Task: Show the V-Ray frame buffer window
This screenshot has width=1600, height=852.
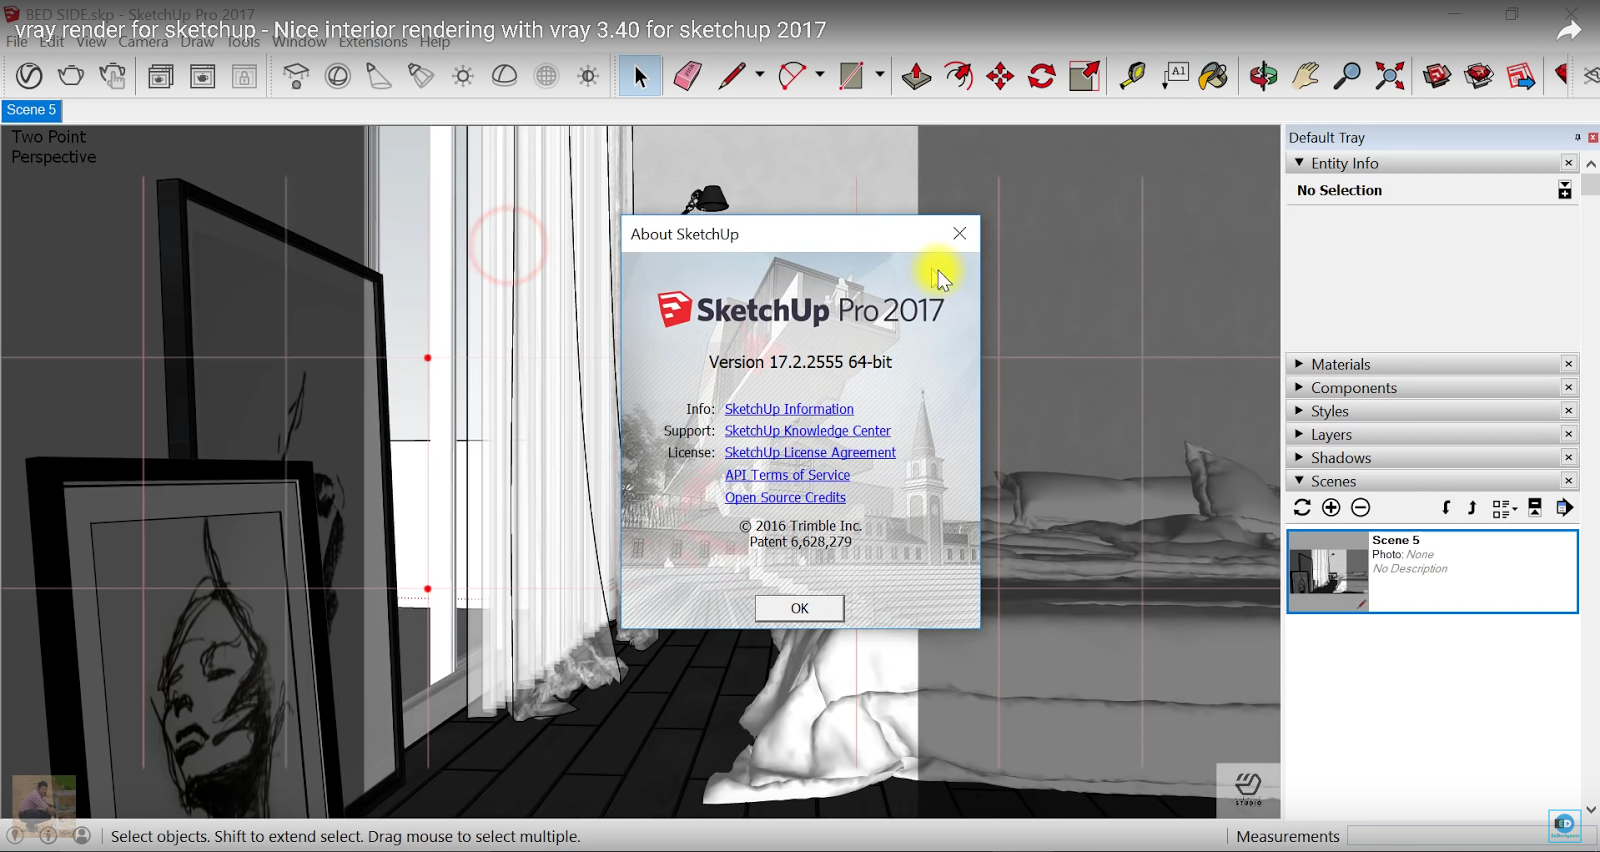Action: (x=161, y=76)
